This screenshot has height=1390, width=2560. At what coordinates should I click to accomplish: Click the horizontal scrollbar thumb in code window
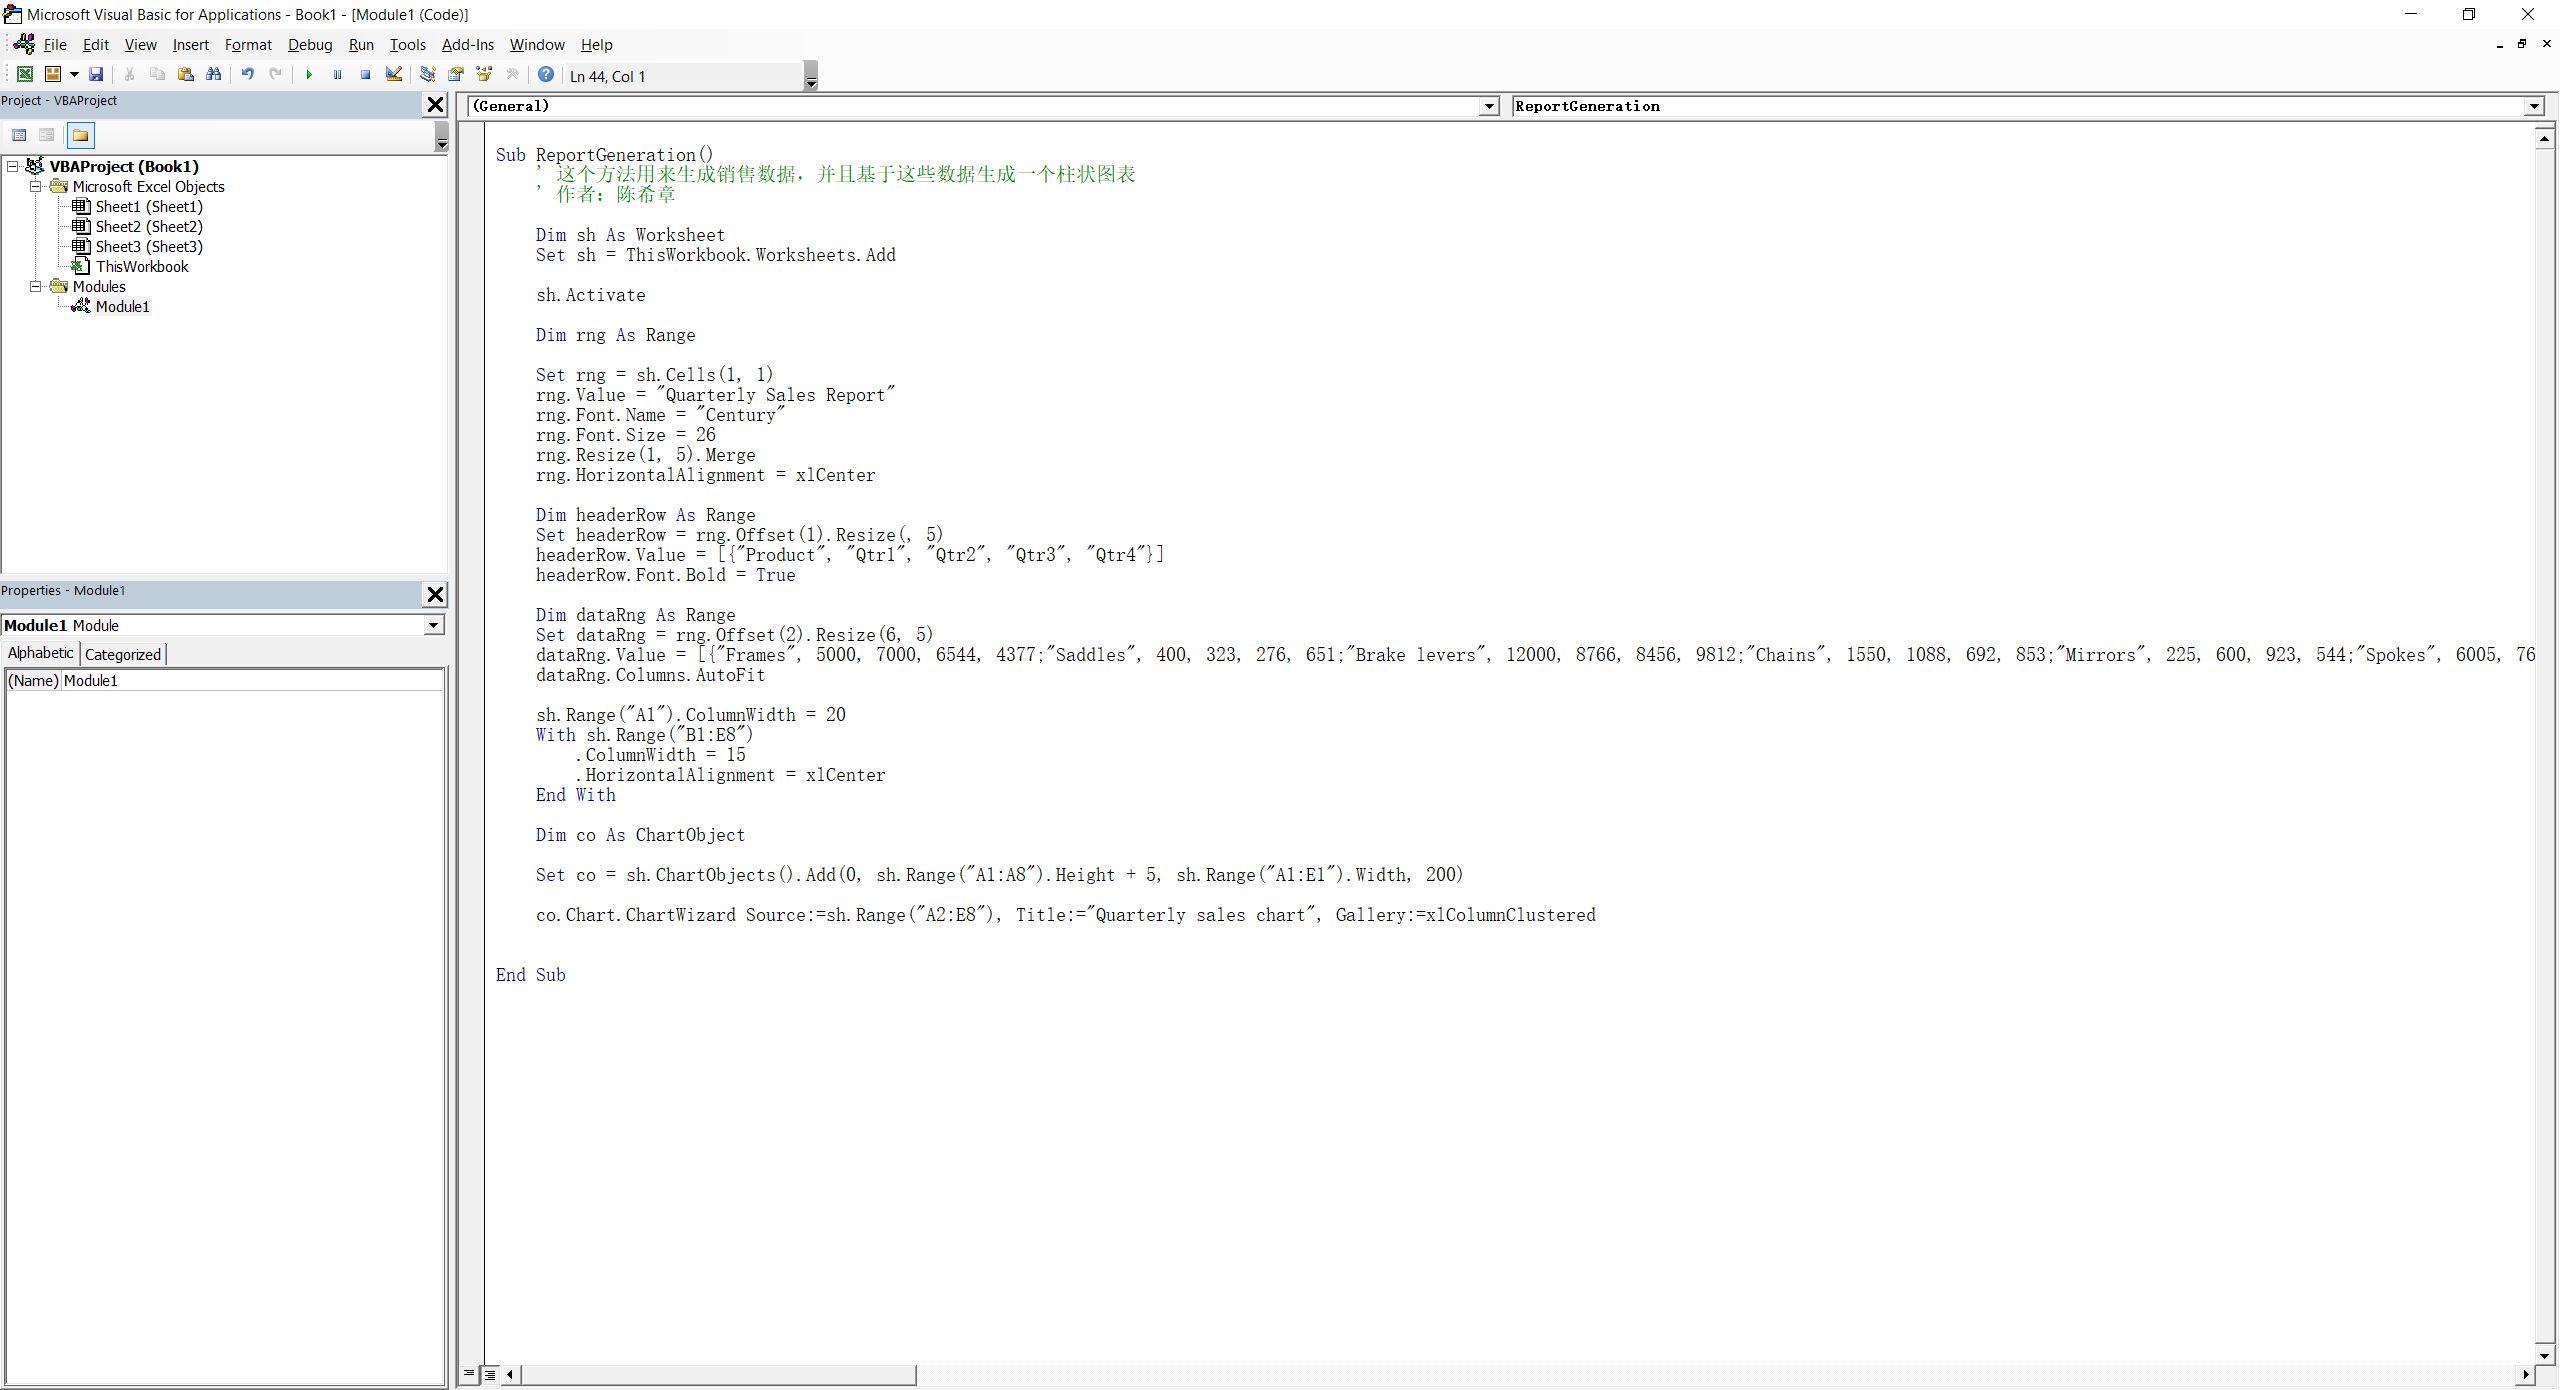click(718, 1375)
